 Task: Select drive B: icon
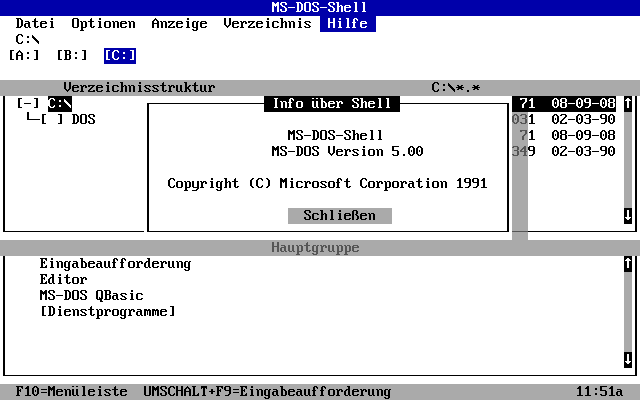tap(71, 55)
